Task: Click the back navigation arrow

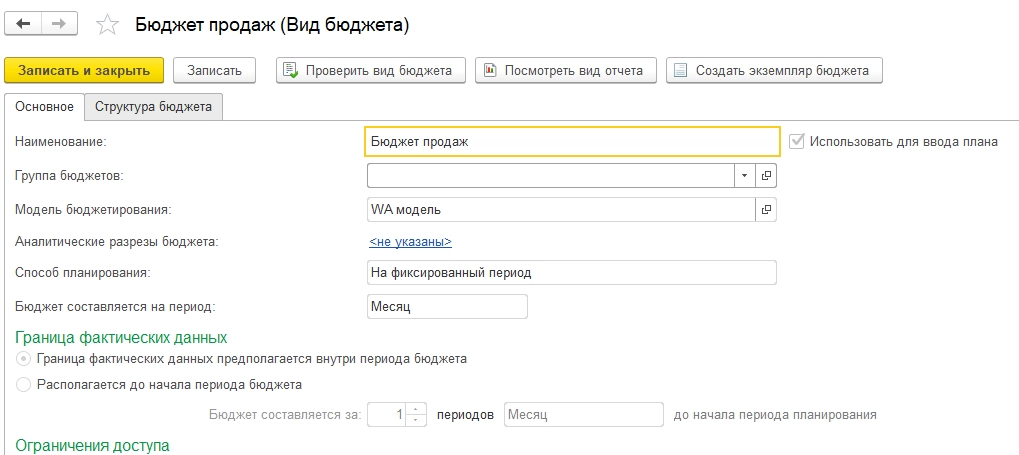Action: [x=24, y=23]
